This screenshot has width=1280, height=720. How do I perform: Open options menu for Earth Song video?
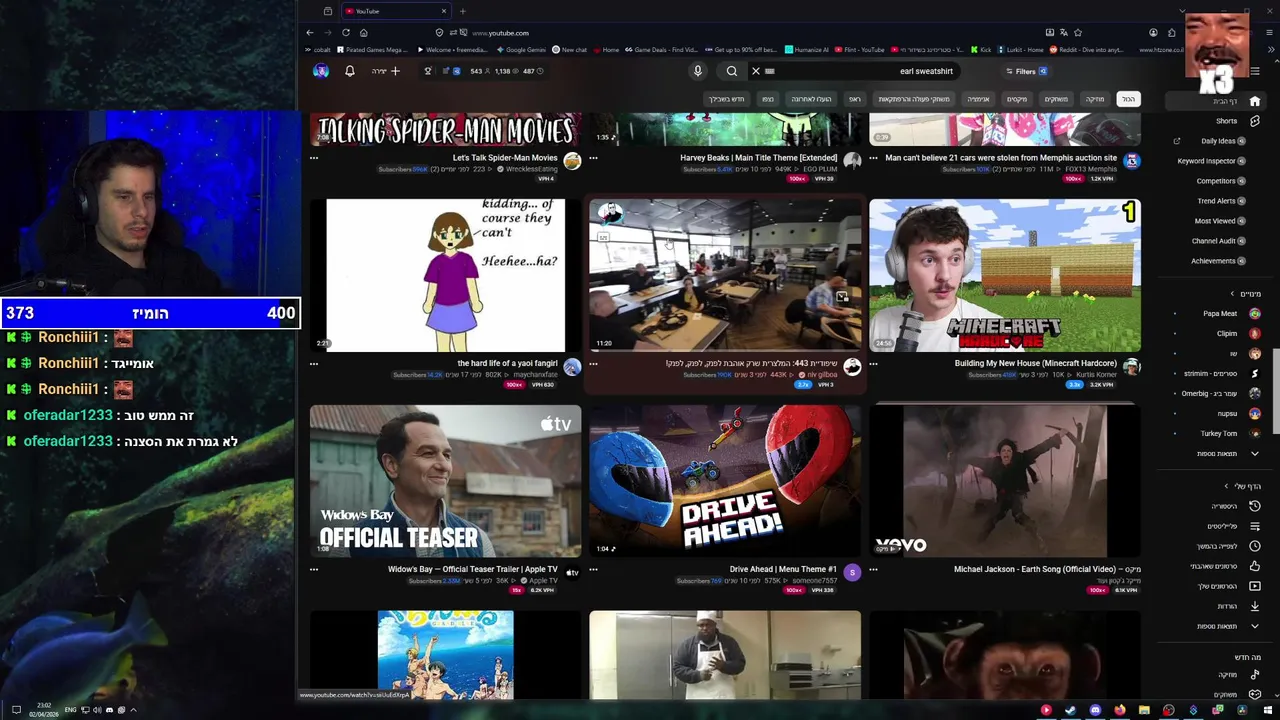pos(873,570)
